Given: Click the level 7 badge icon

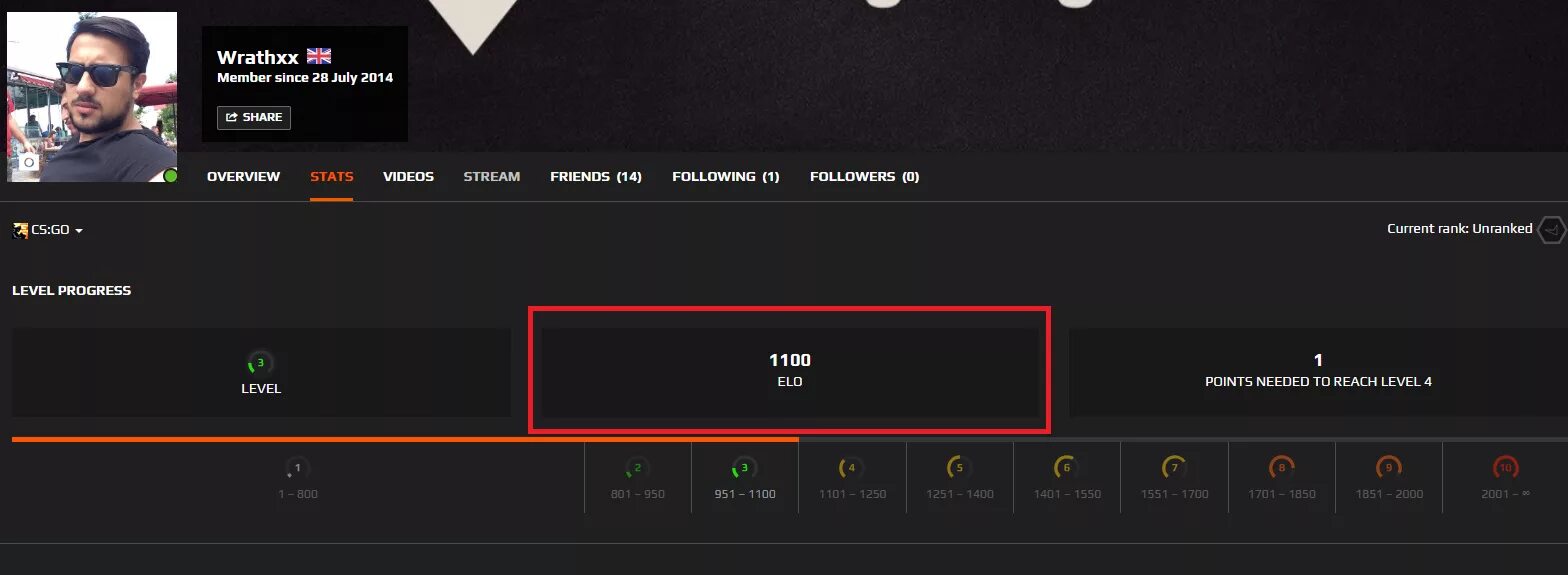Looking at the screenshot, I should click(1174, 467).
